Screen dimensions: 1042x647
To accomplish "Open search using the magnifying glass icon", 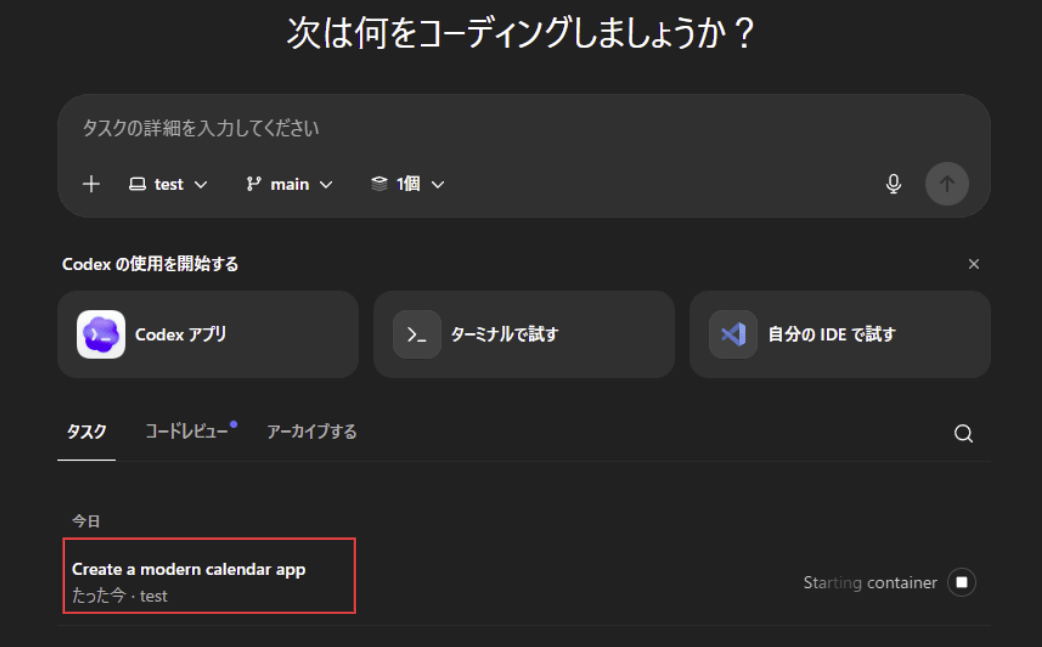I will [963, 433].
